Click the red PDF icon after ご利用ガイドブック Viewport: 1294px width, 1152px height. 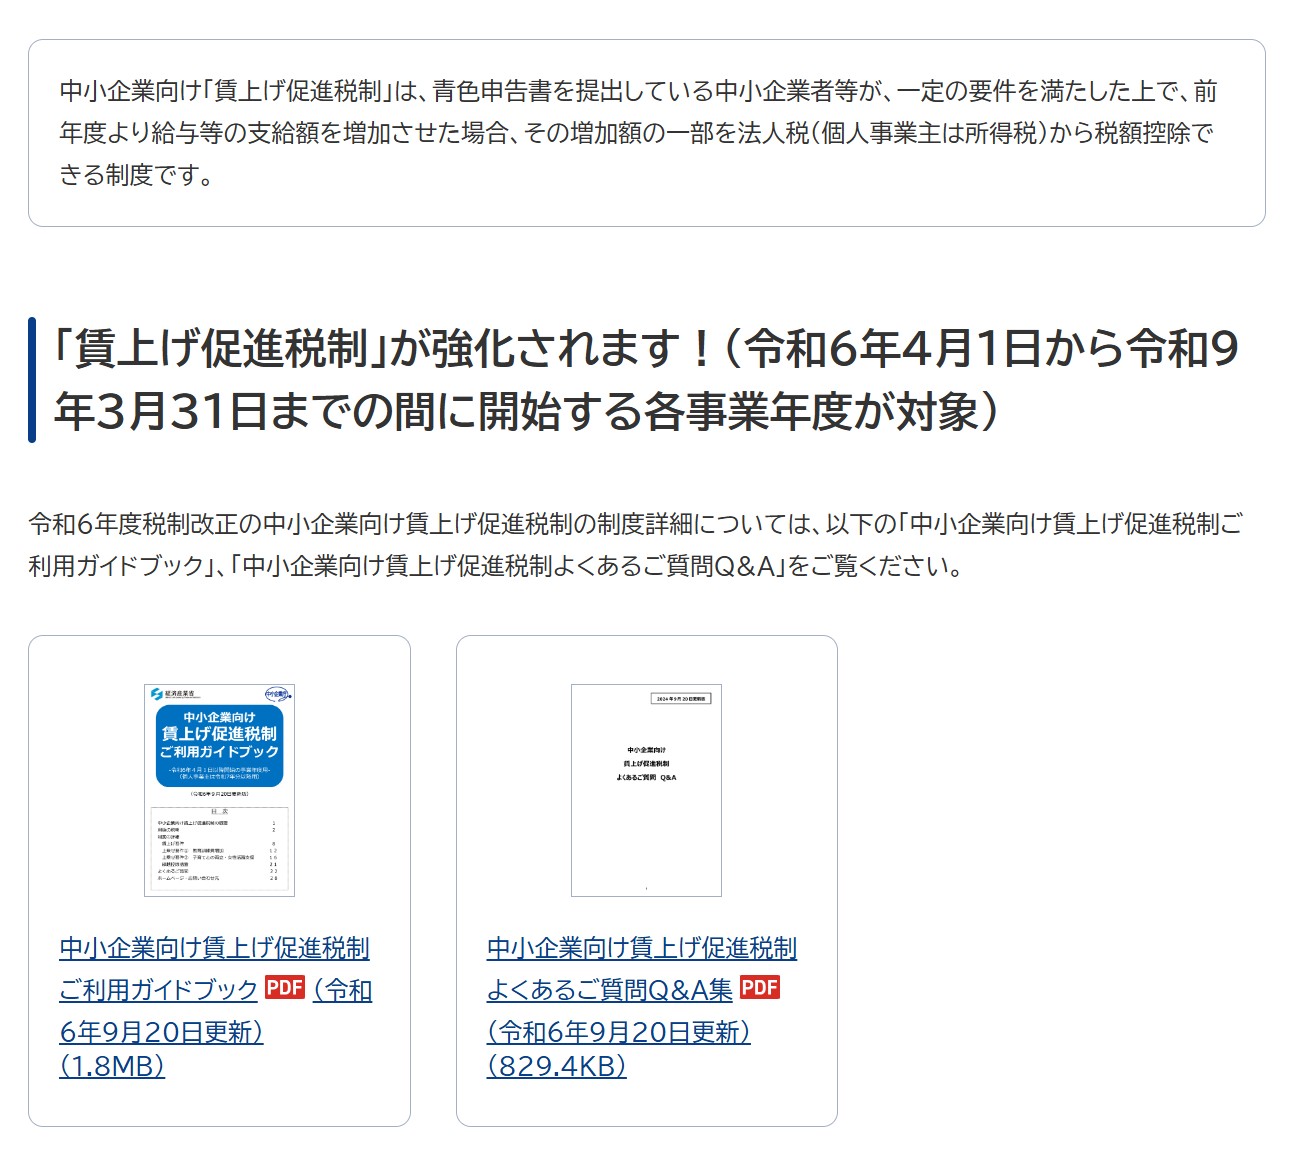[x=285, y=988]
